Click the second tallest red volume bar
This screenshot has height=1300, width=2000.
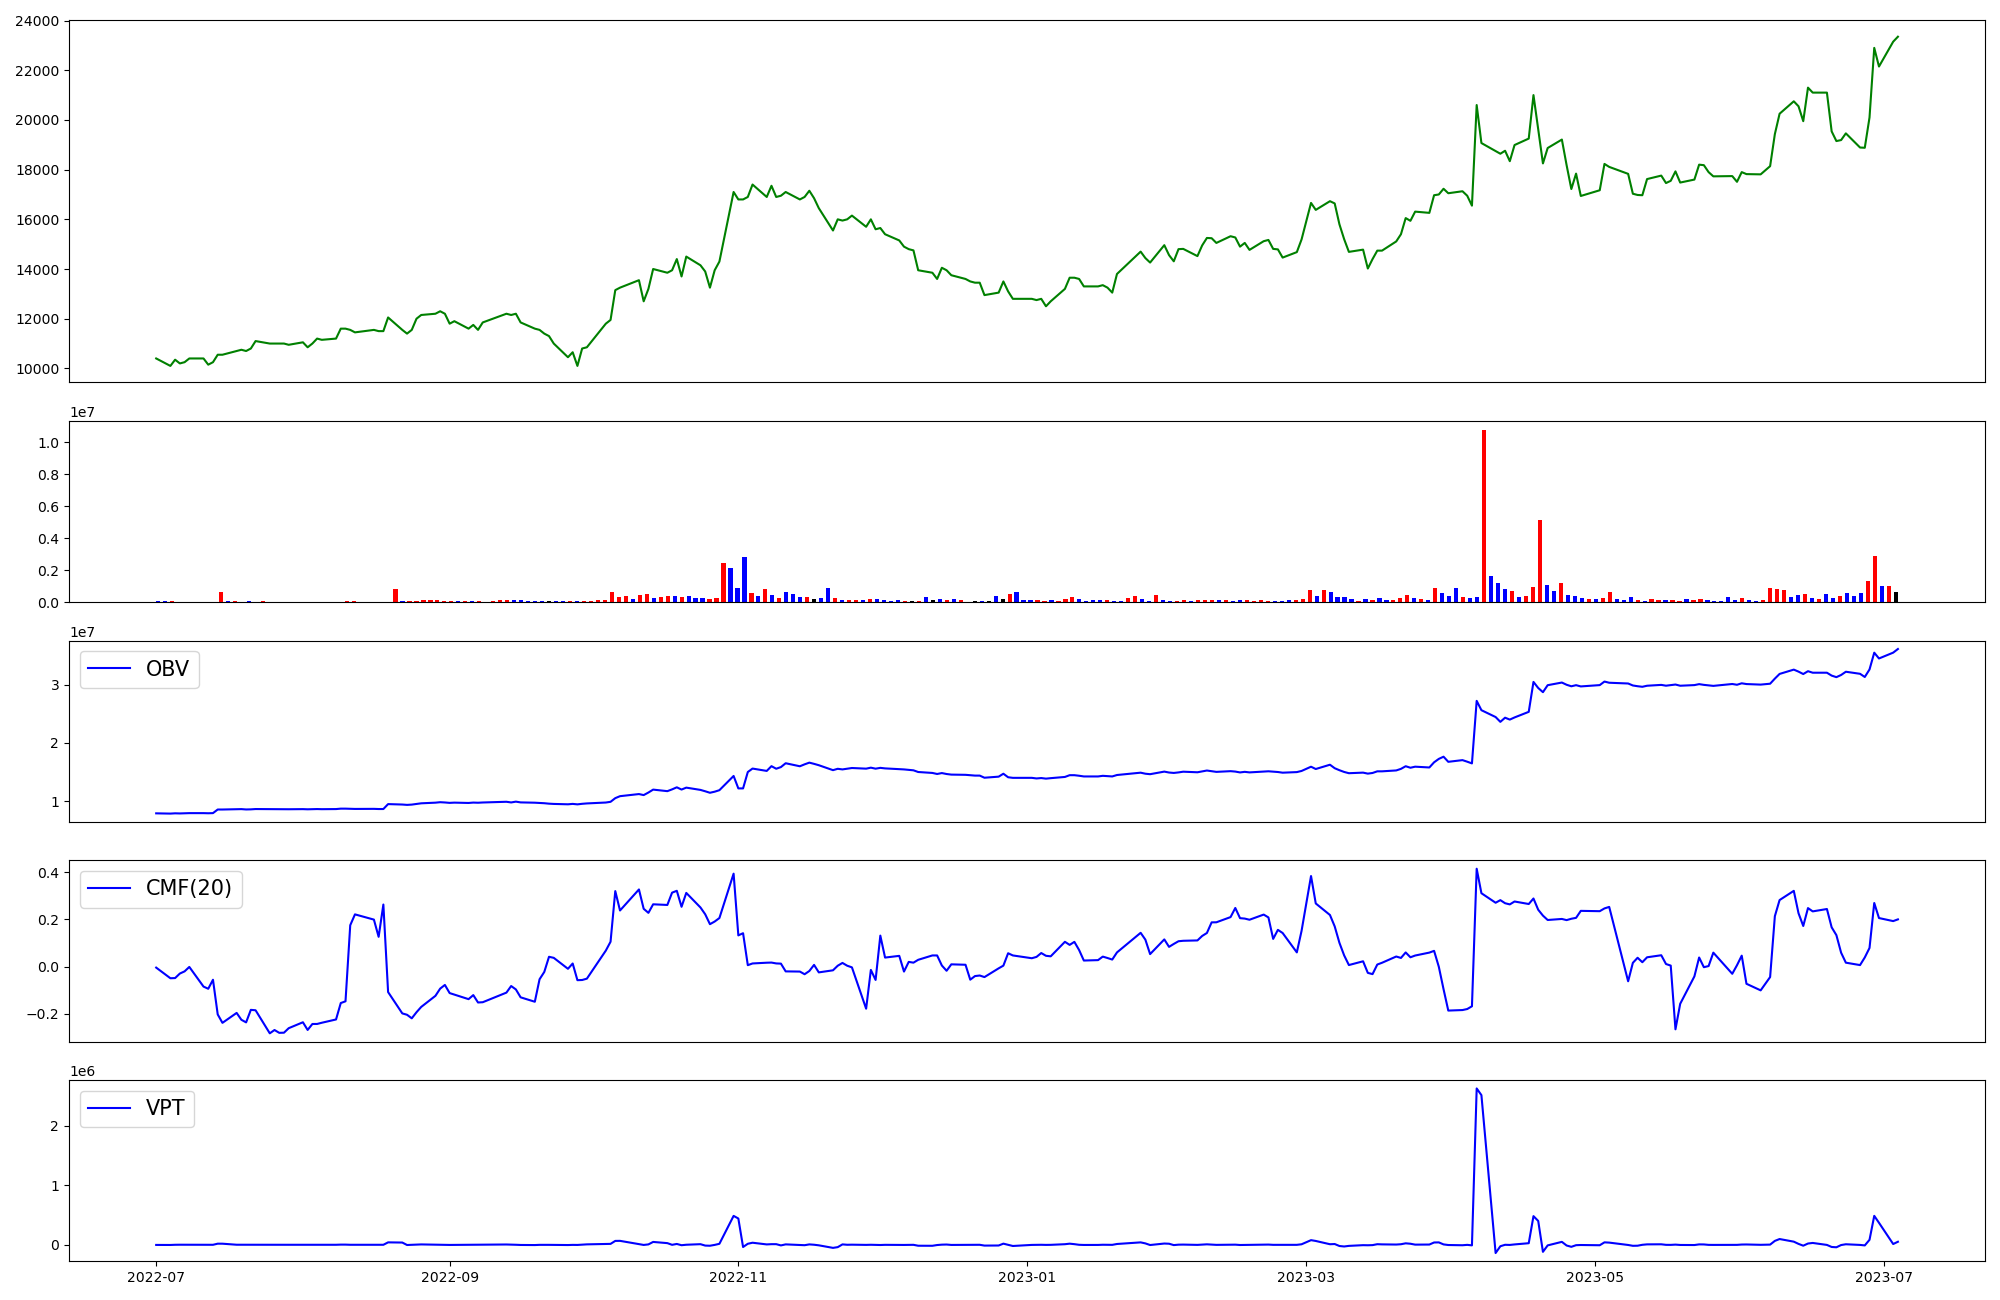pyautogui.click(x=1540, y=560)
